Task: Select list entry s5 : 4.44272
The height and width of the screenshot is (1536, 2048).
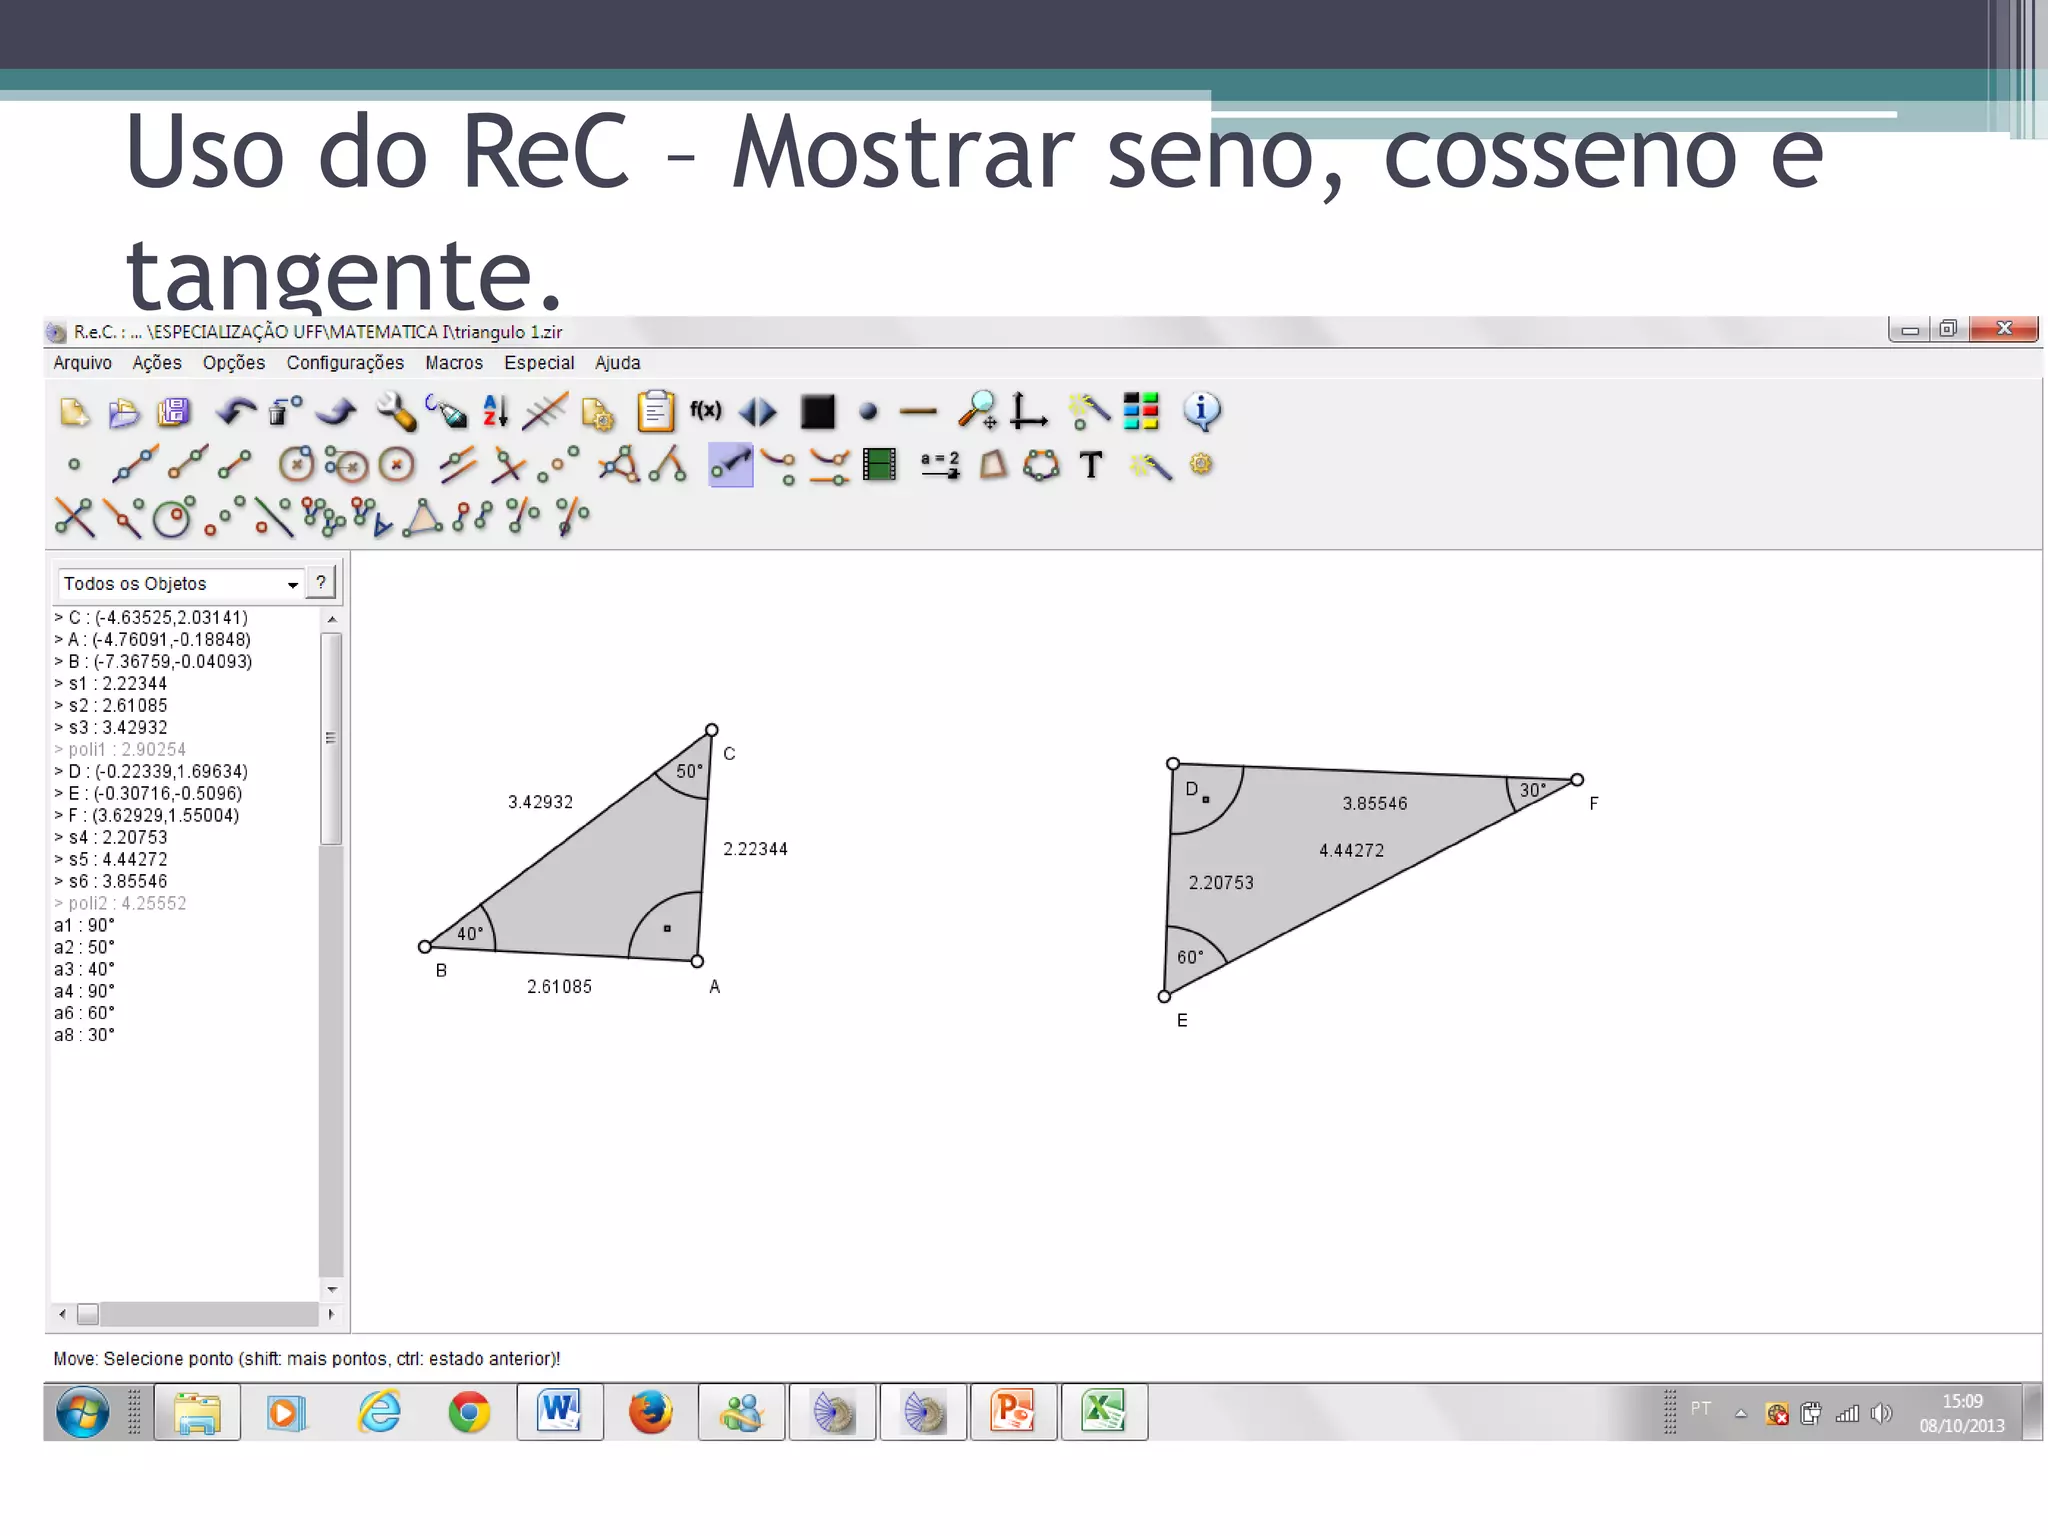Action: tap(110, 859)
